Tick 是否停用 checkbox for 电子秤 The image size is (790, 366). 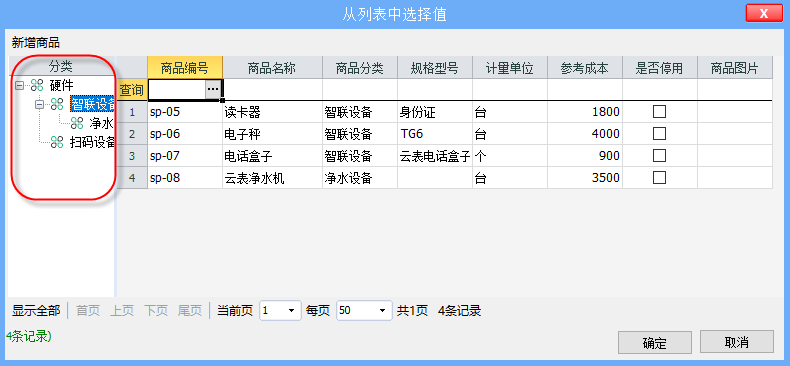click(x=660, y=134)
